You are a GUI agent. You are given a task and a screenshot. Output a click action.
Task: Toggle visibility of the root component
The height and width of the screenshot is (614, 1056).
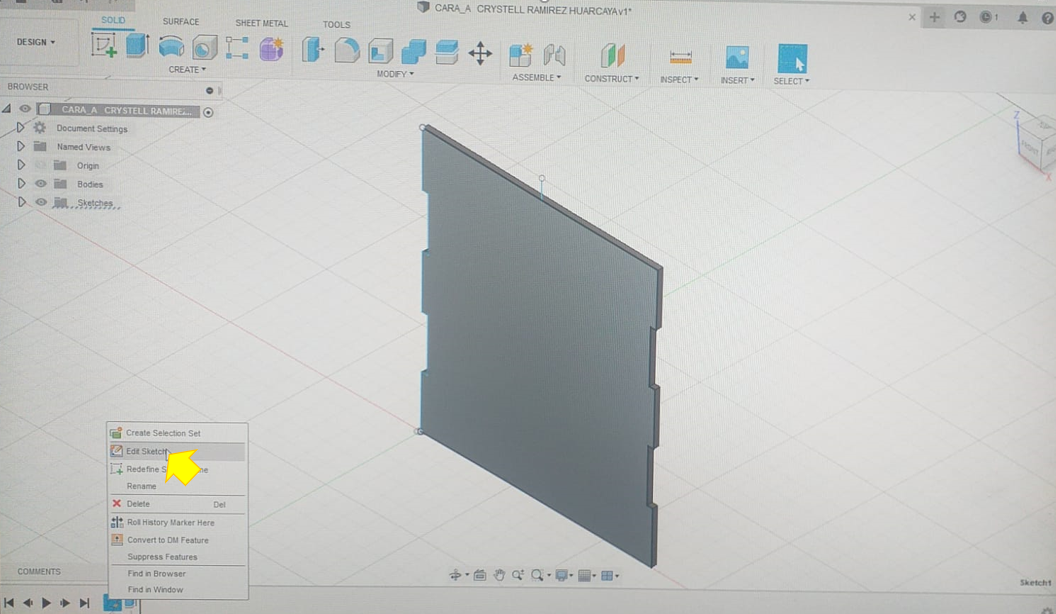[25, 108]
